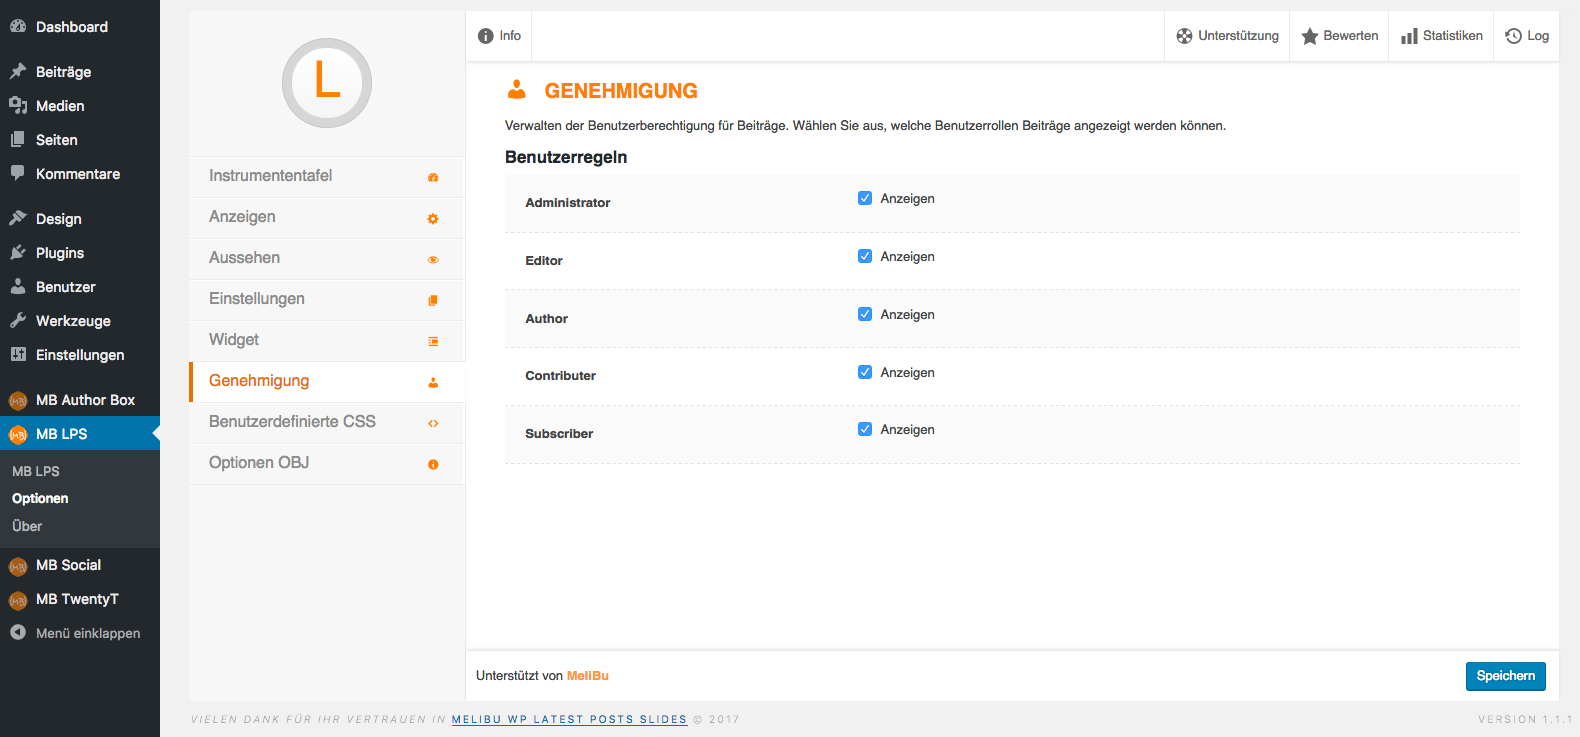This screenshot has height=737, width=1580.
Task: Open the Log history icon
Action: point(1513,36)
